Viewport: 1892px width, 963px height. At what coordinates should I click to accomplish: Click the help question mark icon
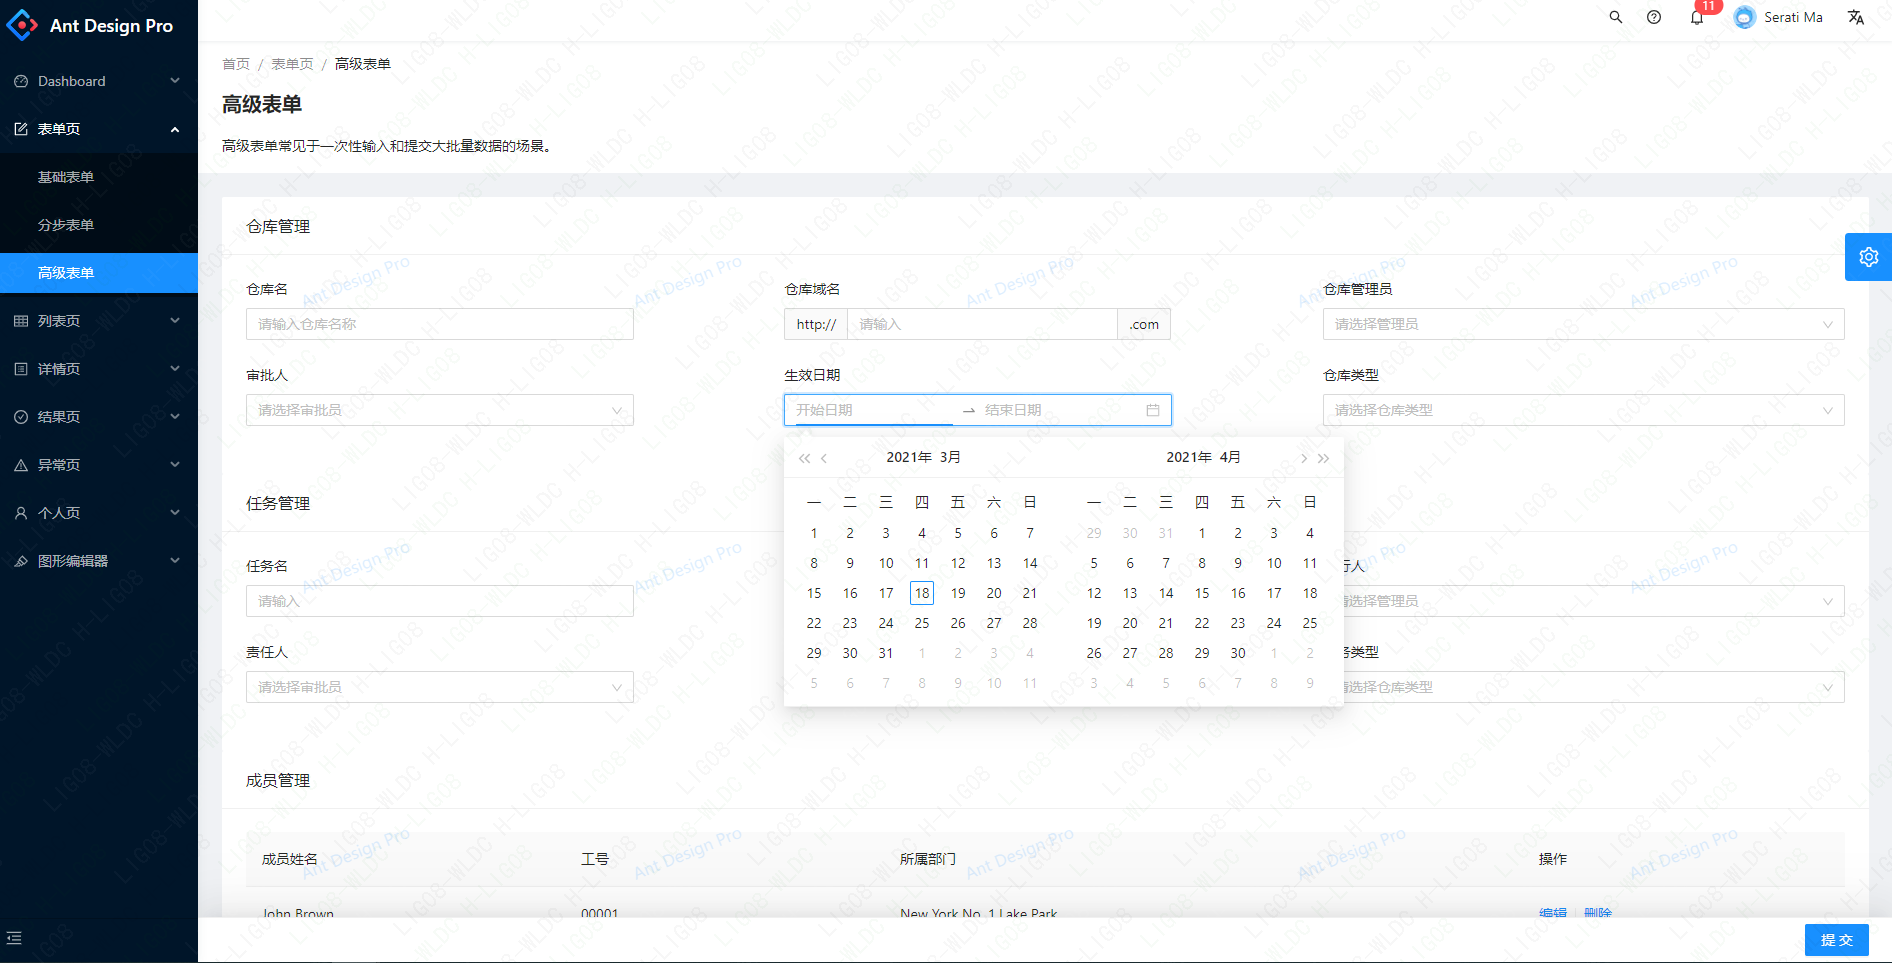pyautogui.click(x=1653, y=17)
